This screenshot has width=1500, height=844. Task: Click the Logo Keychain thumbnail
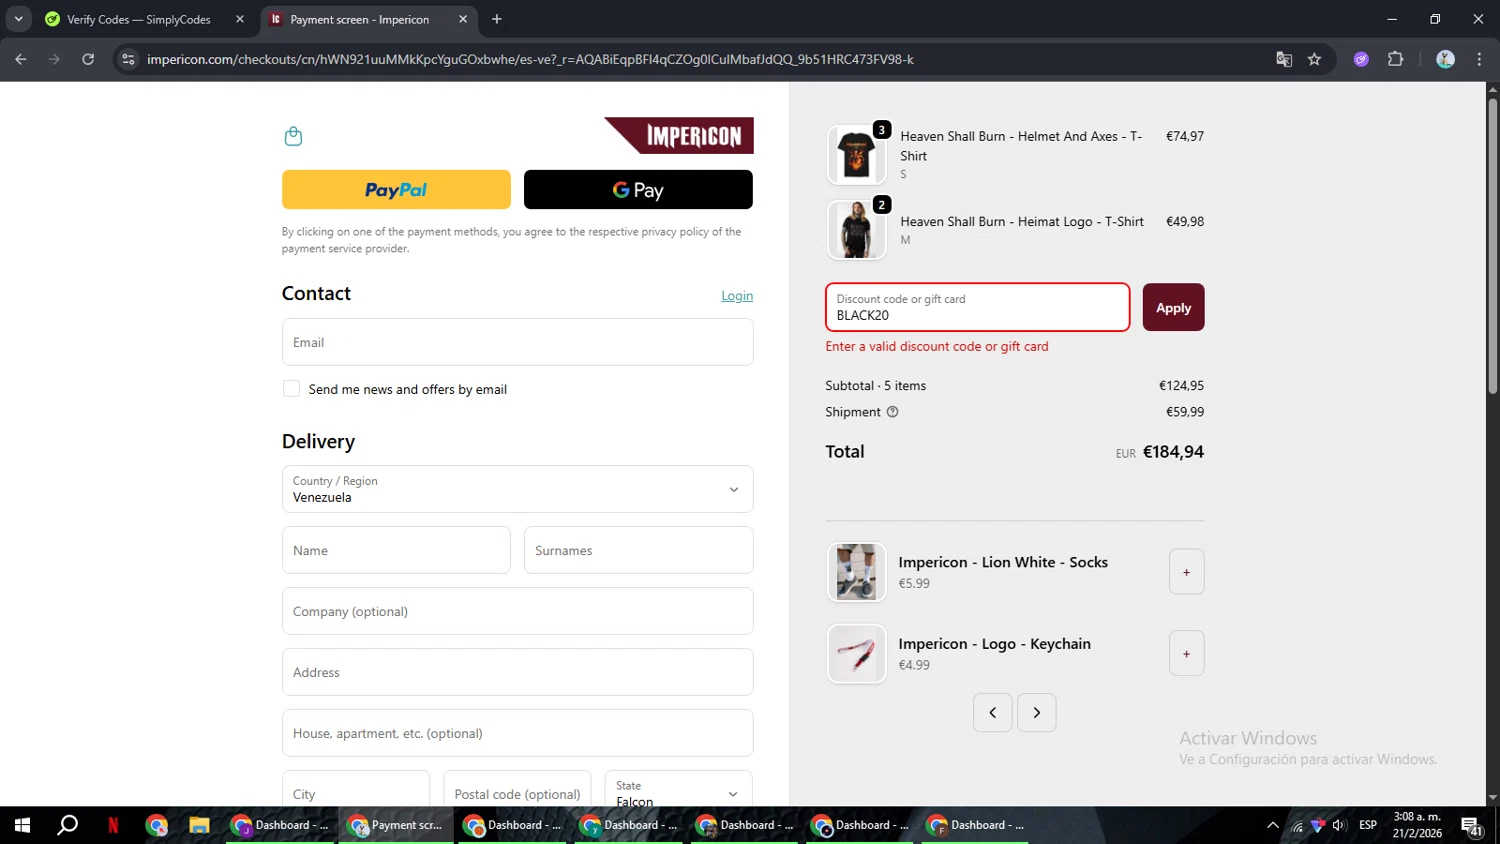click(x=856, y=654)
